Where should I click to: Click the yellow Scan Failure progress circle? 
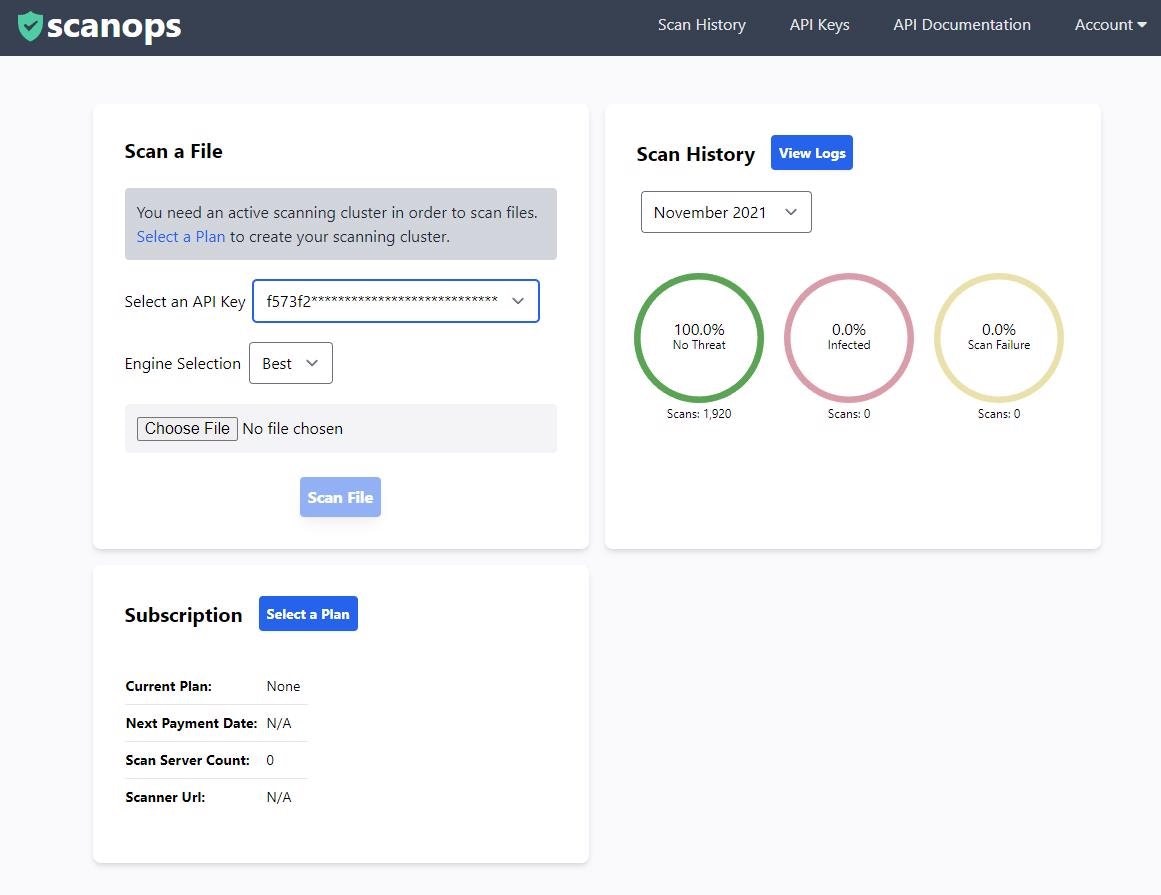coord(998,338)
